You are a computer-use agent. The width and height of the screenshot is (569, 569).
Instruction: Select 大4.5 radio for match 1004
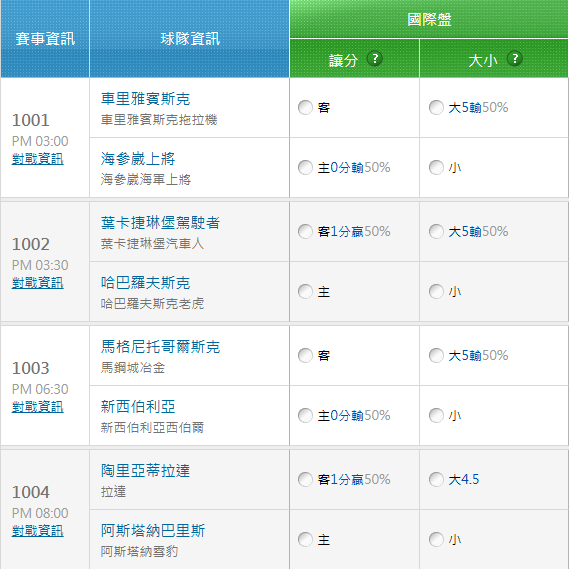pyautogui.click(x=436, y=479)
